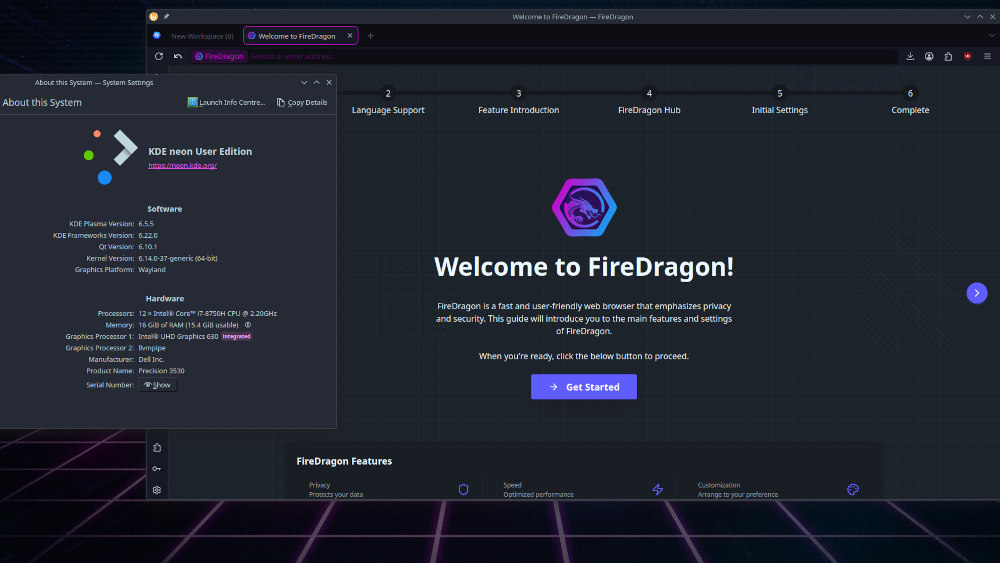Click the Copy Details button
The width and height of the screenshot is (1000, 563).
[302, 102]
